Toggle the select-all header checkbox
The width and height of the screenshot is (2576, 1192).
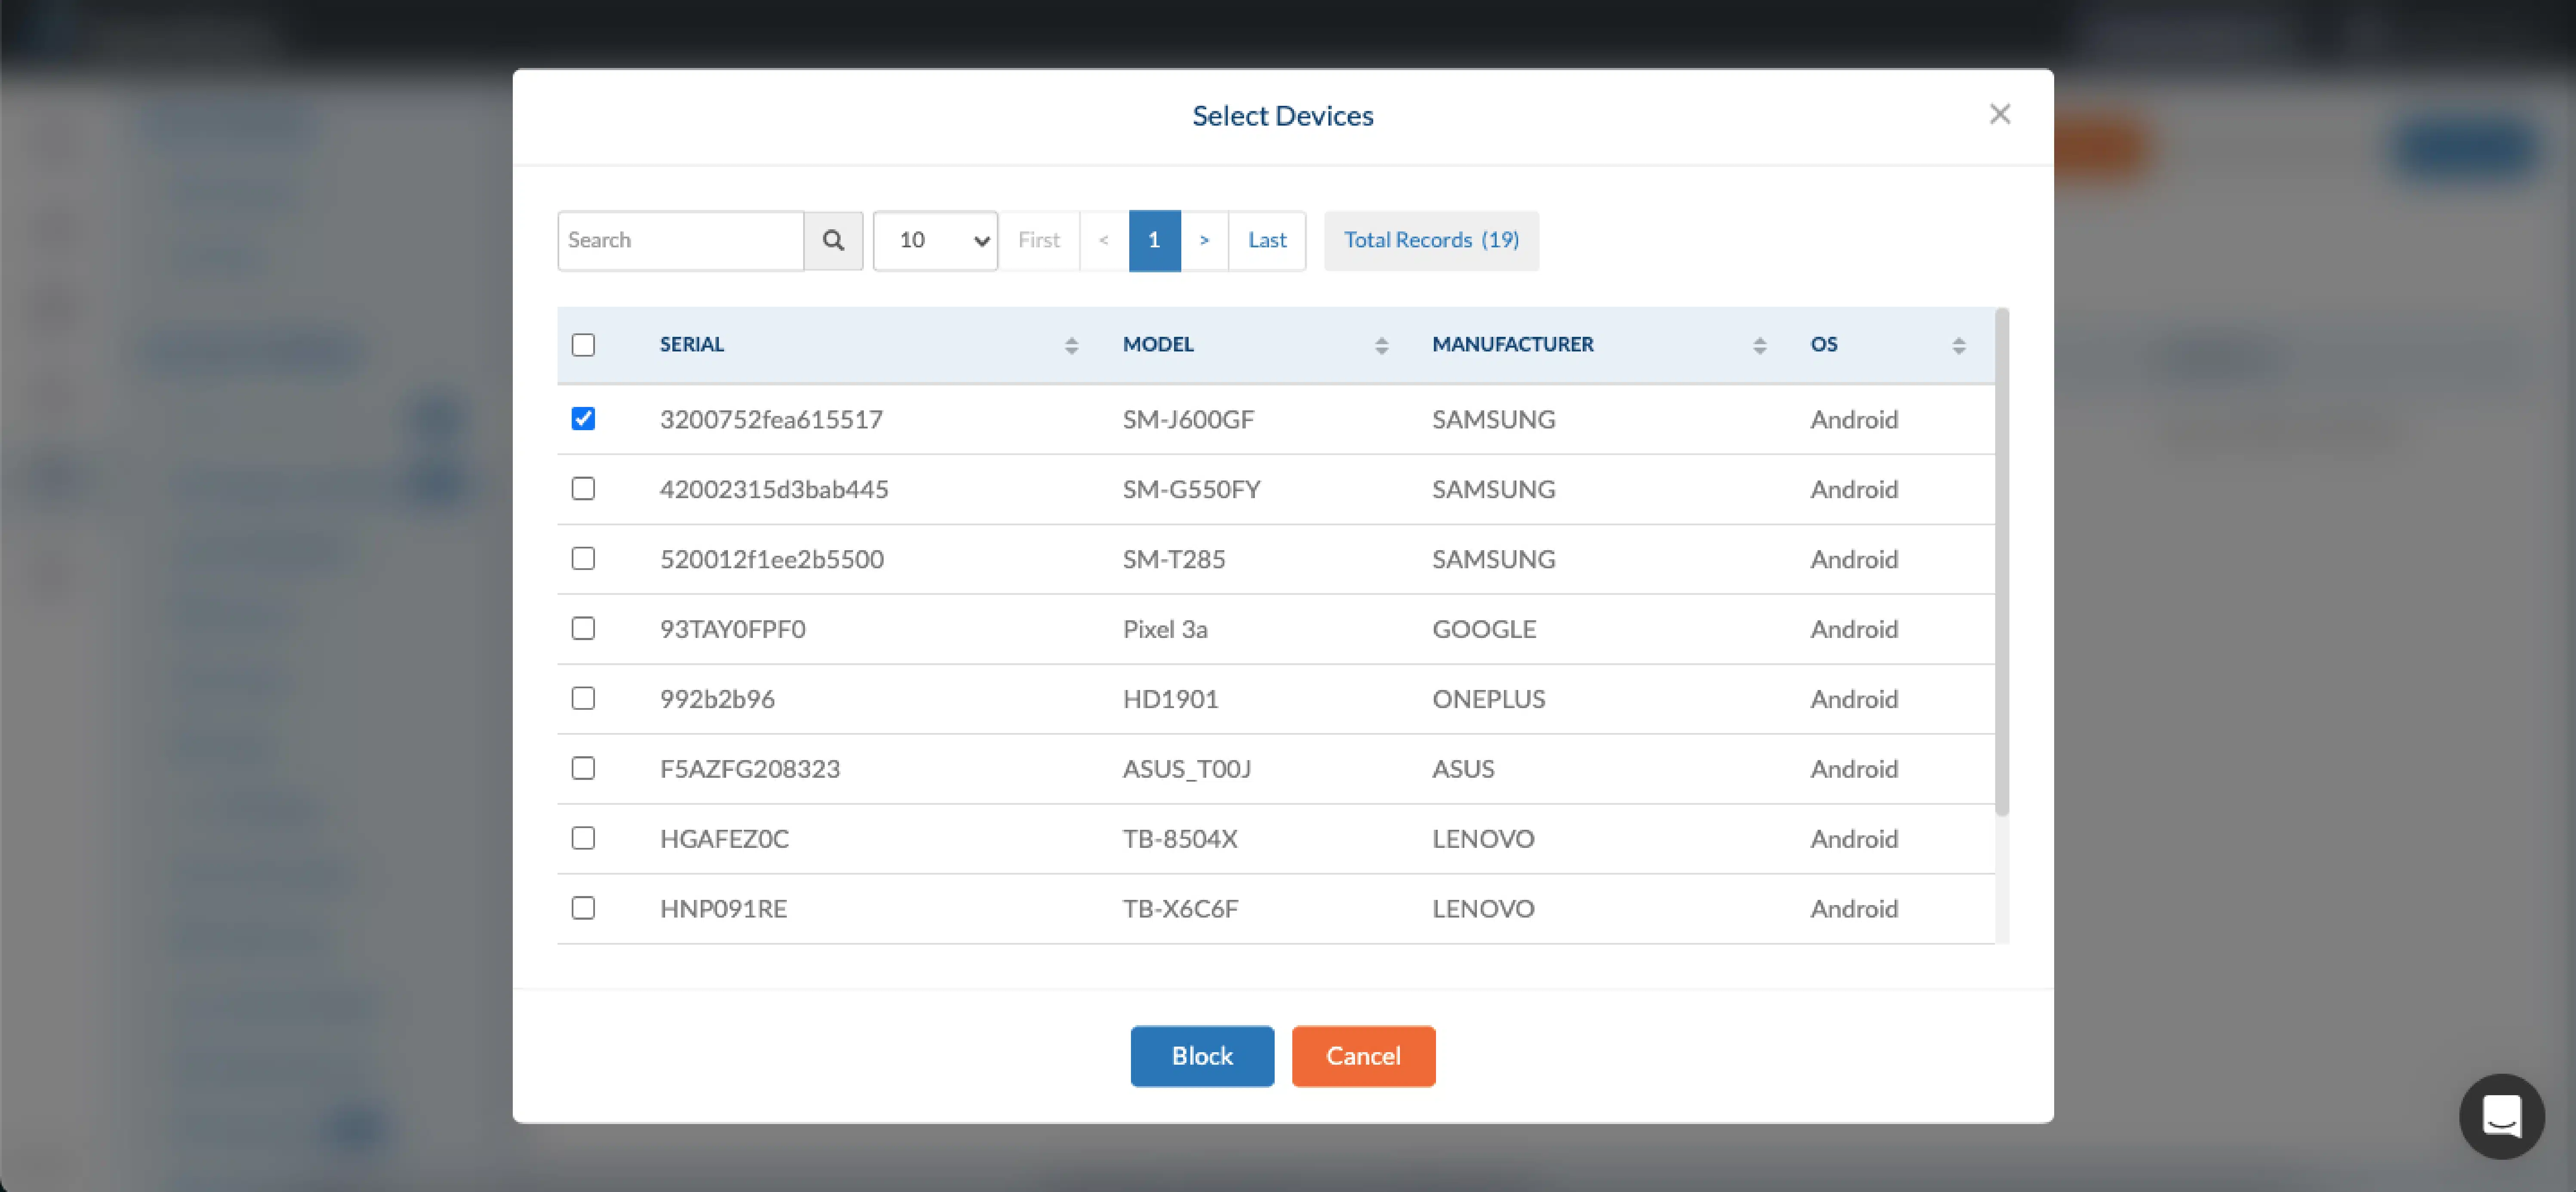tap(583, 345)
